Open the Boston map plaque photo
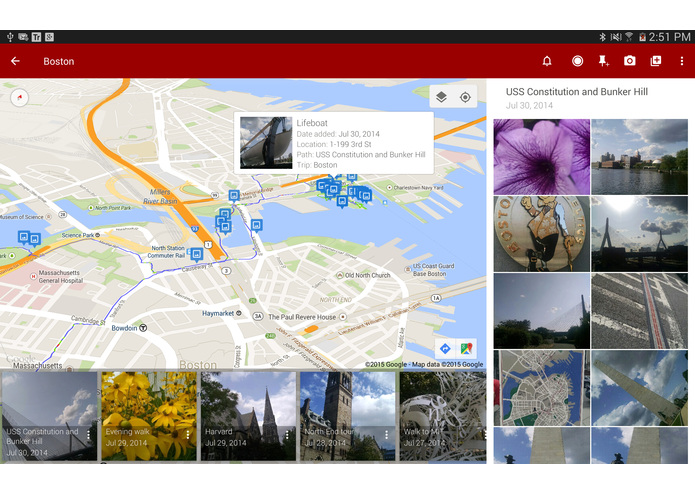Viewport: 695px width, 494px height. pos(542,388)
